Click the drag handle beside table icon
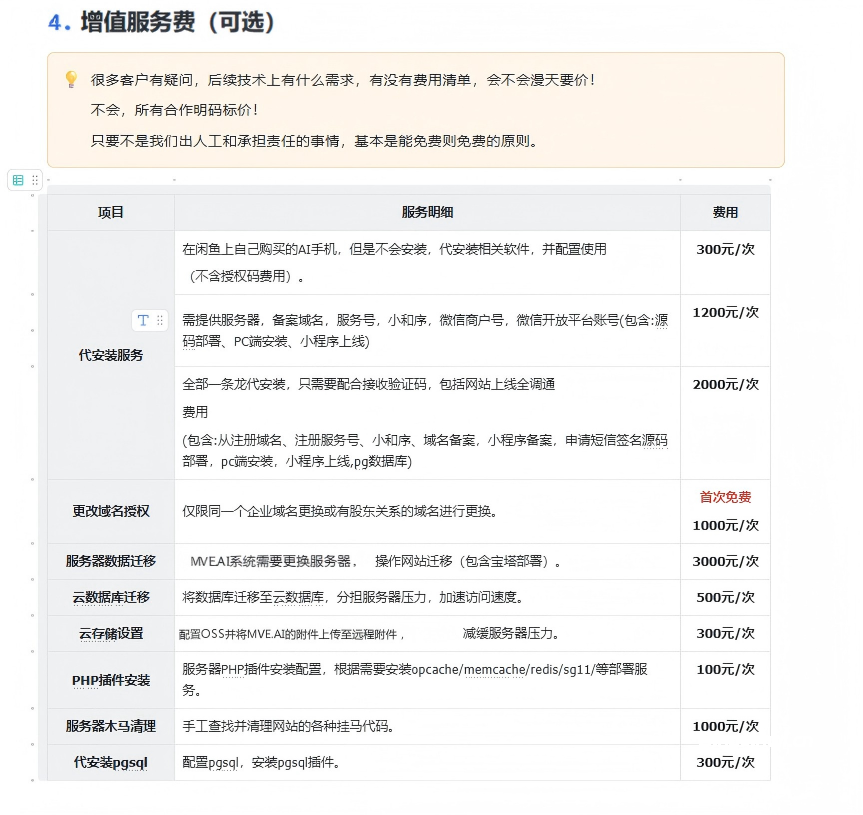This screenshot has width=863, height=815. click(x=35, y=180)
